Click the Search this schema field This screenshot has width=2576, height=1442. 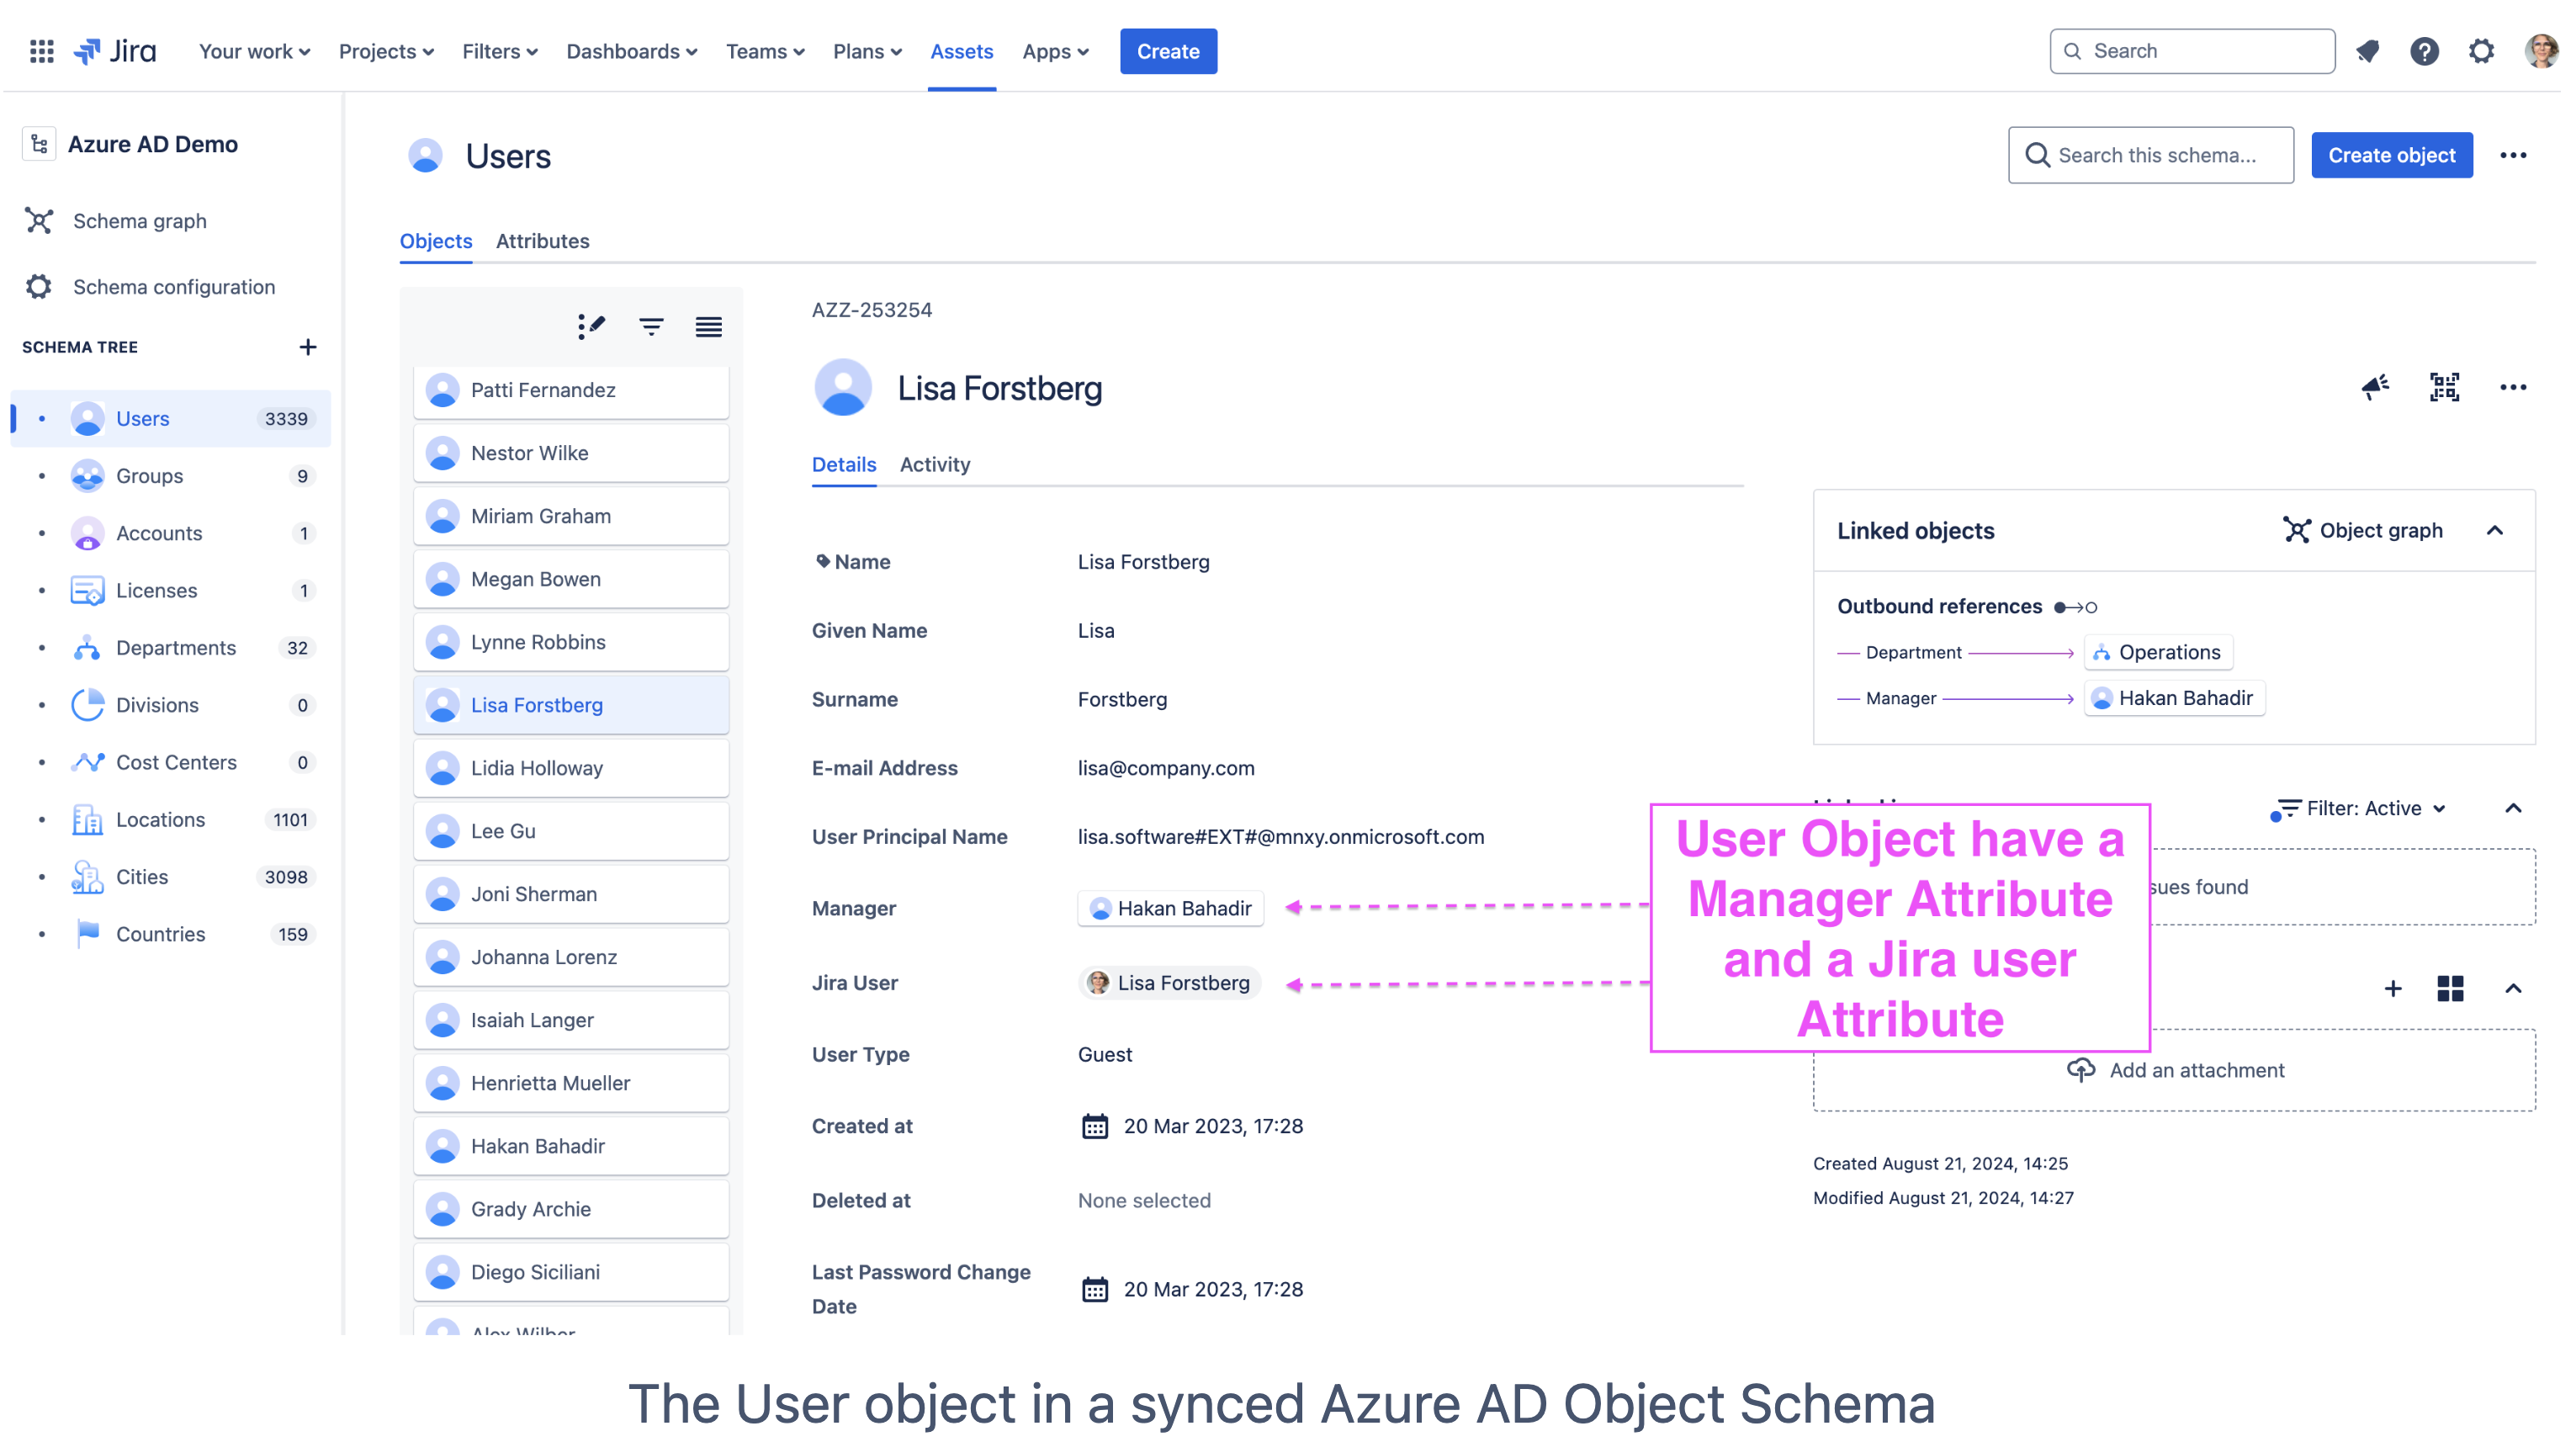click(2150, 155)
